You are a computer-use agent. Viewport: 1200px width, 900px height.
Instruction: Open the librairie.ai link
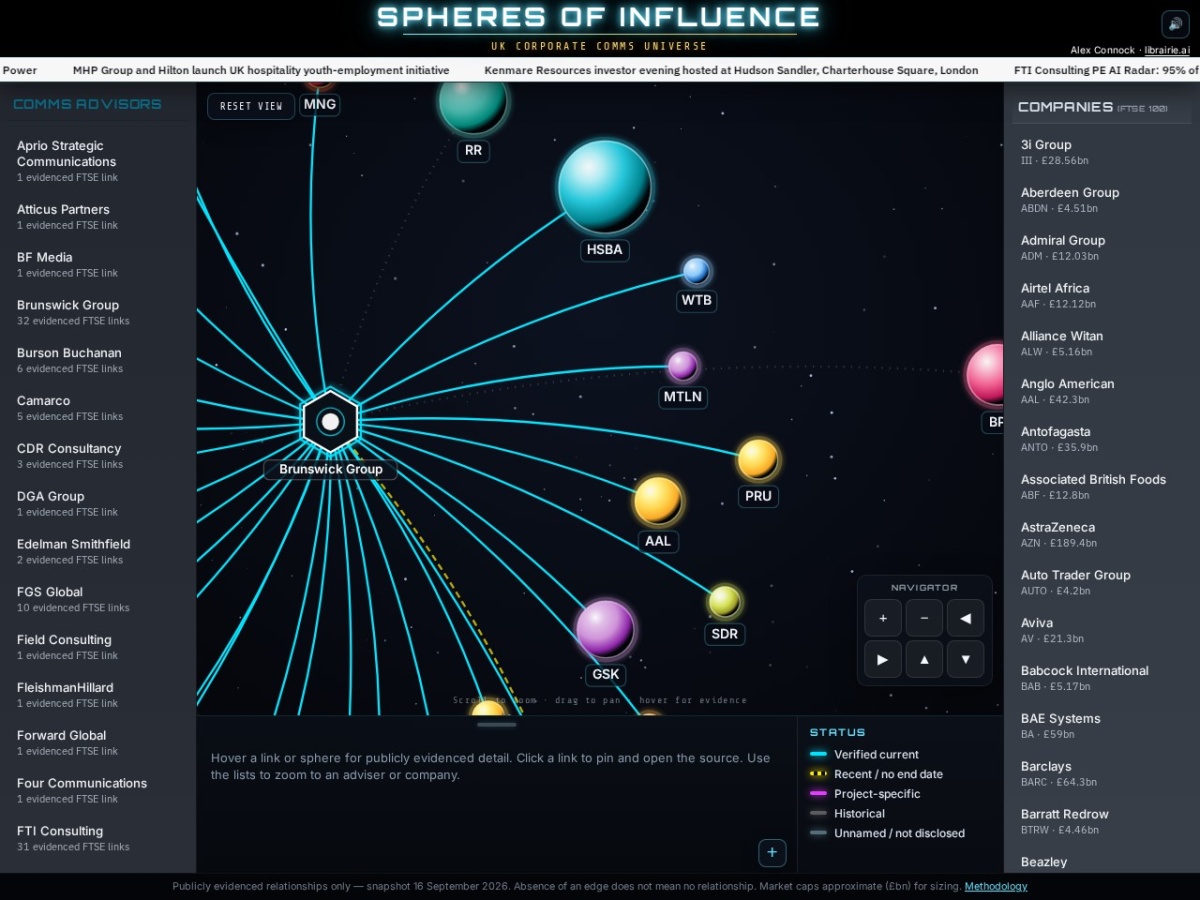[1167, 50]
